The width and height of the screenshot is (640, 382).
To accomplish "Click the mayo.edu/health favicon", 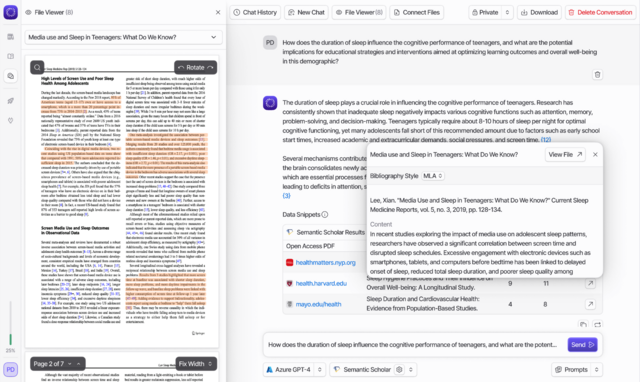I will (289, 304).
